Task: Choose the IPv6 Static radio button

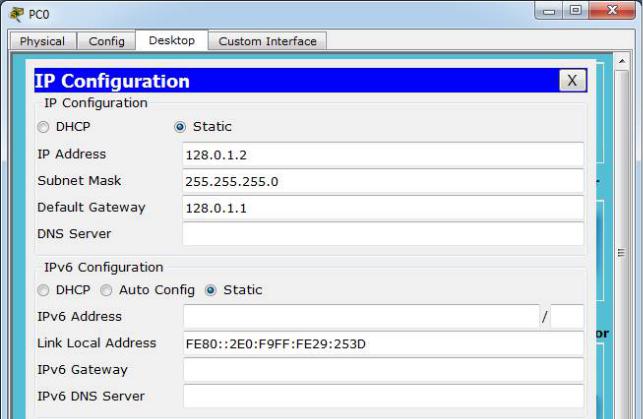Action: [x=210, y=290]
